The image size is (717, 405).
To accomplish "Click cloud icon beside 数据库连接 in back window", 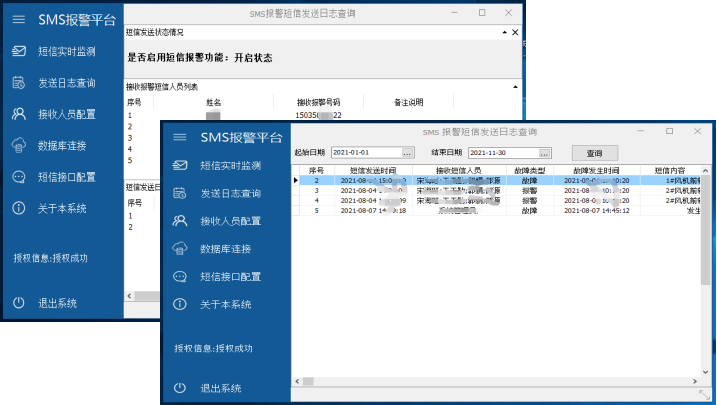I will click(x=19, y=145).
